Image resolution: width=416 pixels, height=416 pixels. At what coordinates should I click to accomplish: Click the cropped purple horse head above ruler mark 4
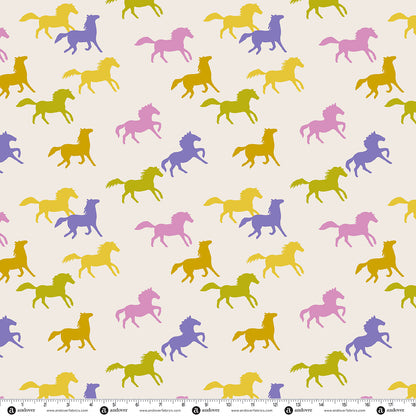click(91, 391)
